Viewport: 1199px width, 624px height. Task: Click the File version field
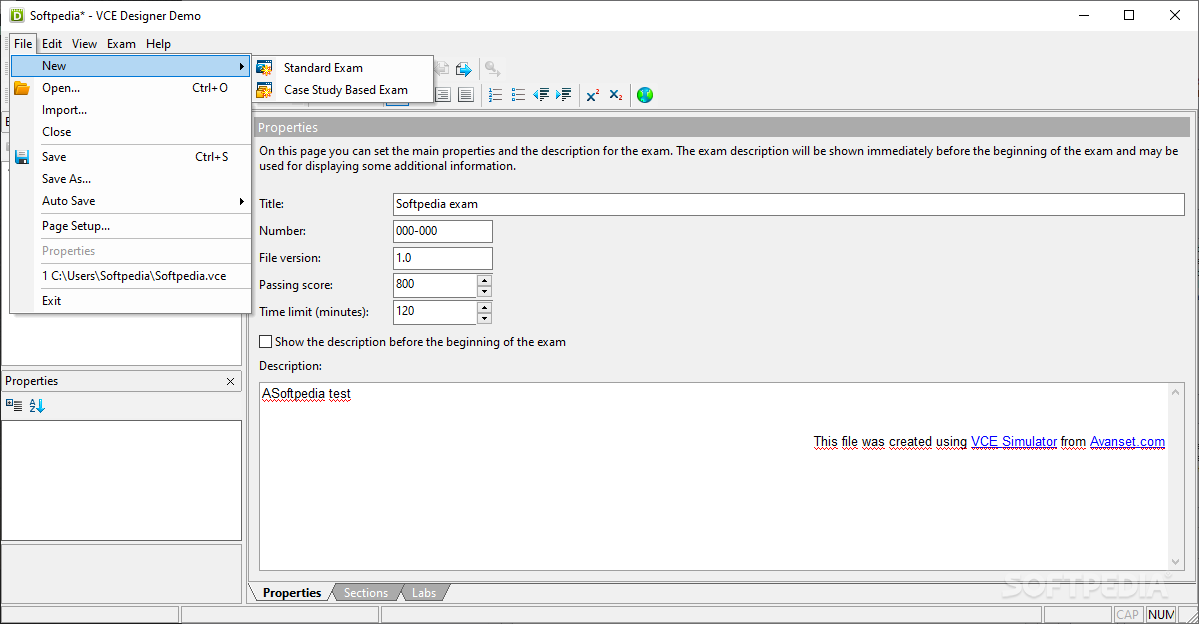[443, 258]
